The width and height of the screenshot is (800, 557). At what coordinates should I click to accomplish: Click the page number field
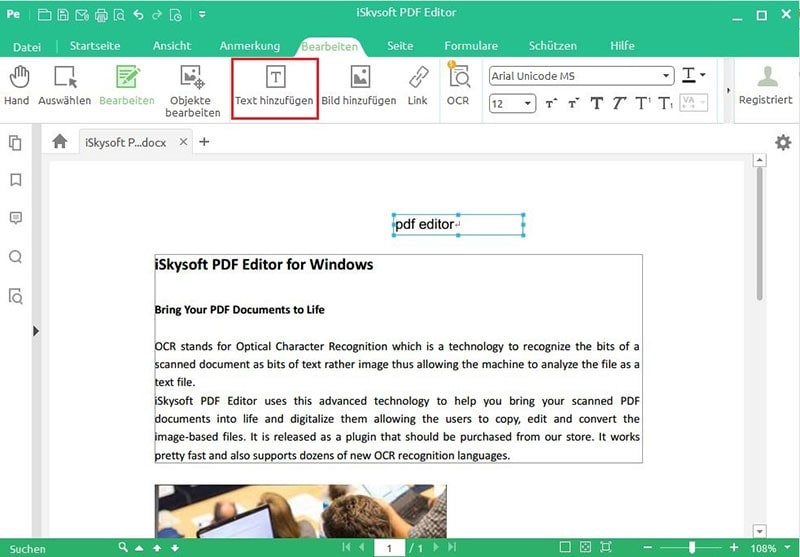[x=389, y=548]
